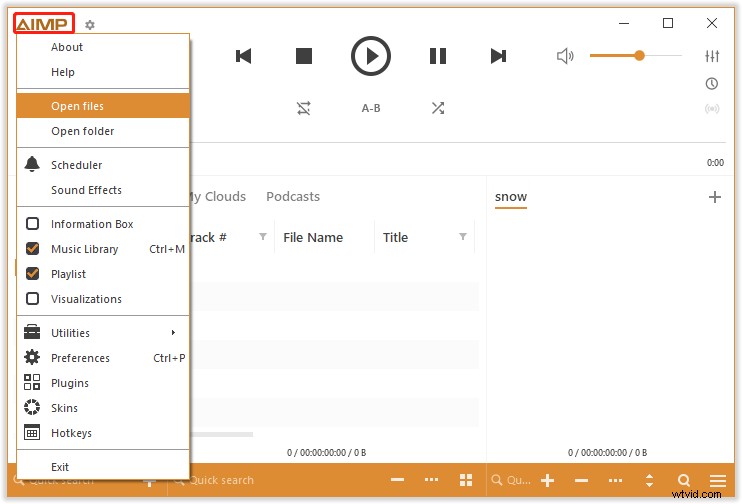Screen dimensions: 742x504
Task: Uncheck the Playlist checkbox
Action: pos(33,274)
